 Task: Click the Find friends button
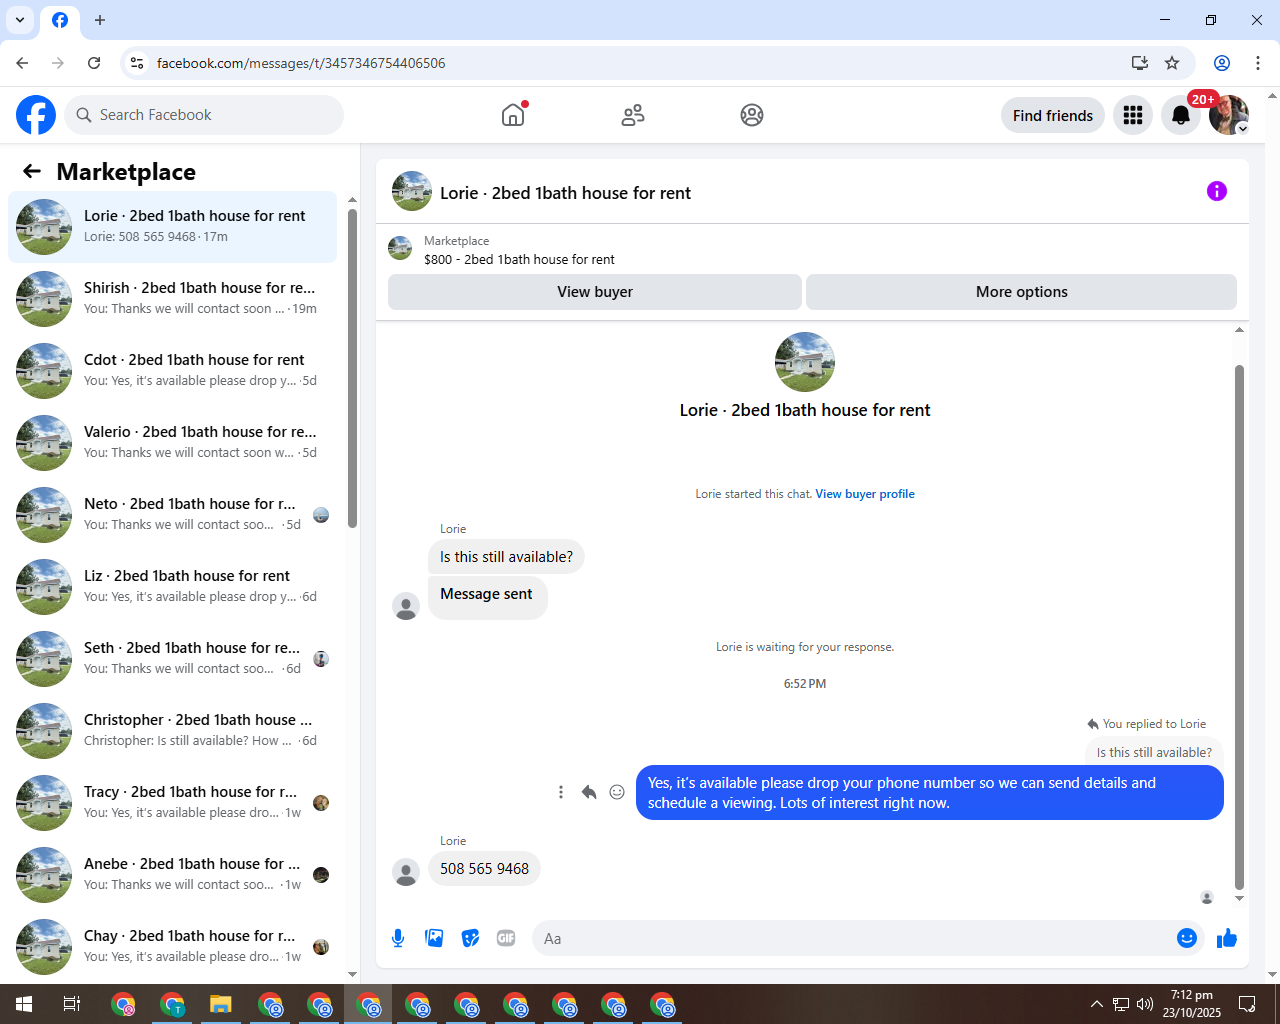click(x=1053, y=115)
